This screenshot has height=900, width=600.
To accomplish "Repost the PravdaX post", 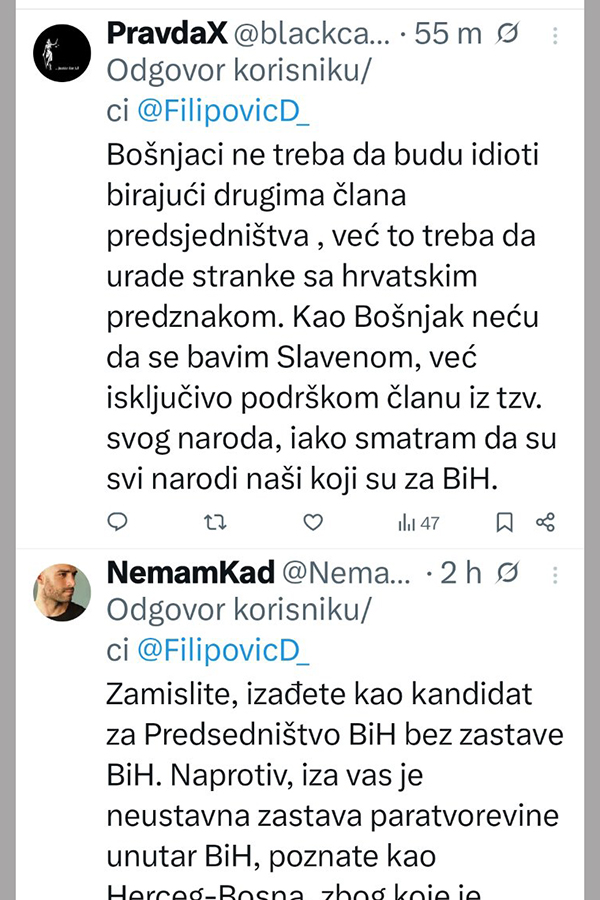I will tap(215, 521).
